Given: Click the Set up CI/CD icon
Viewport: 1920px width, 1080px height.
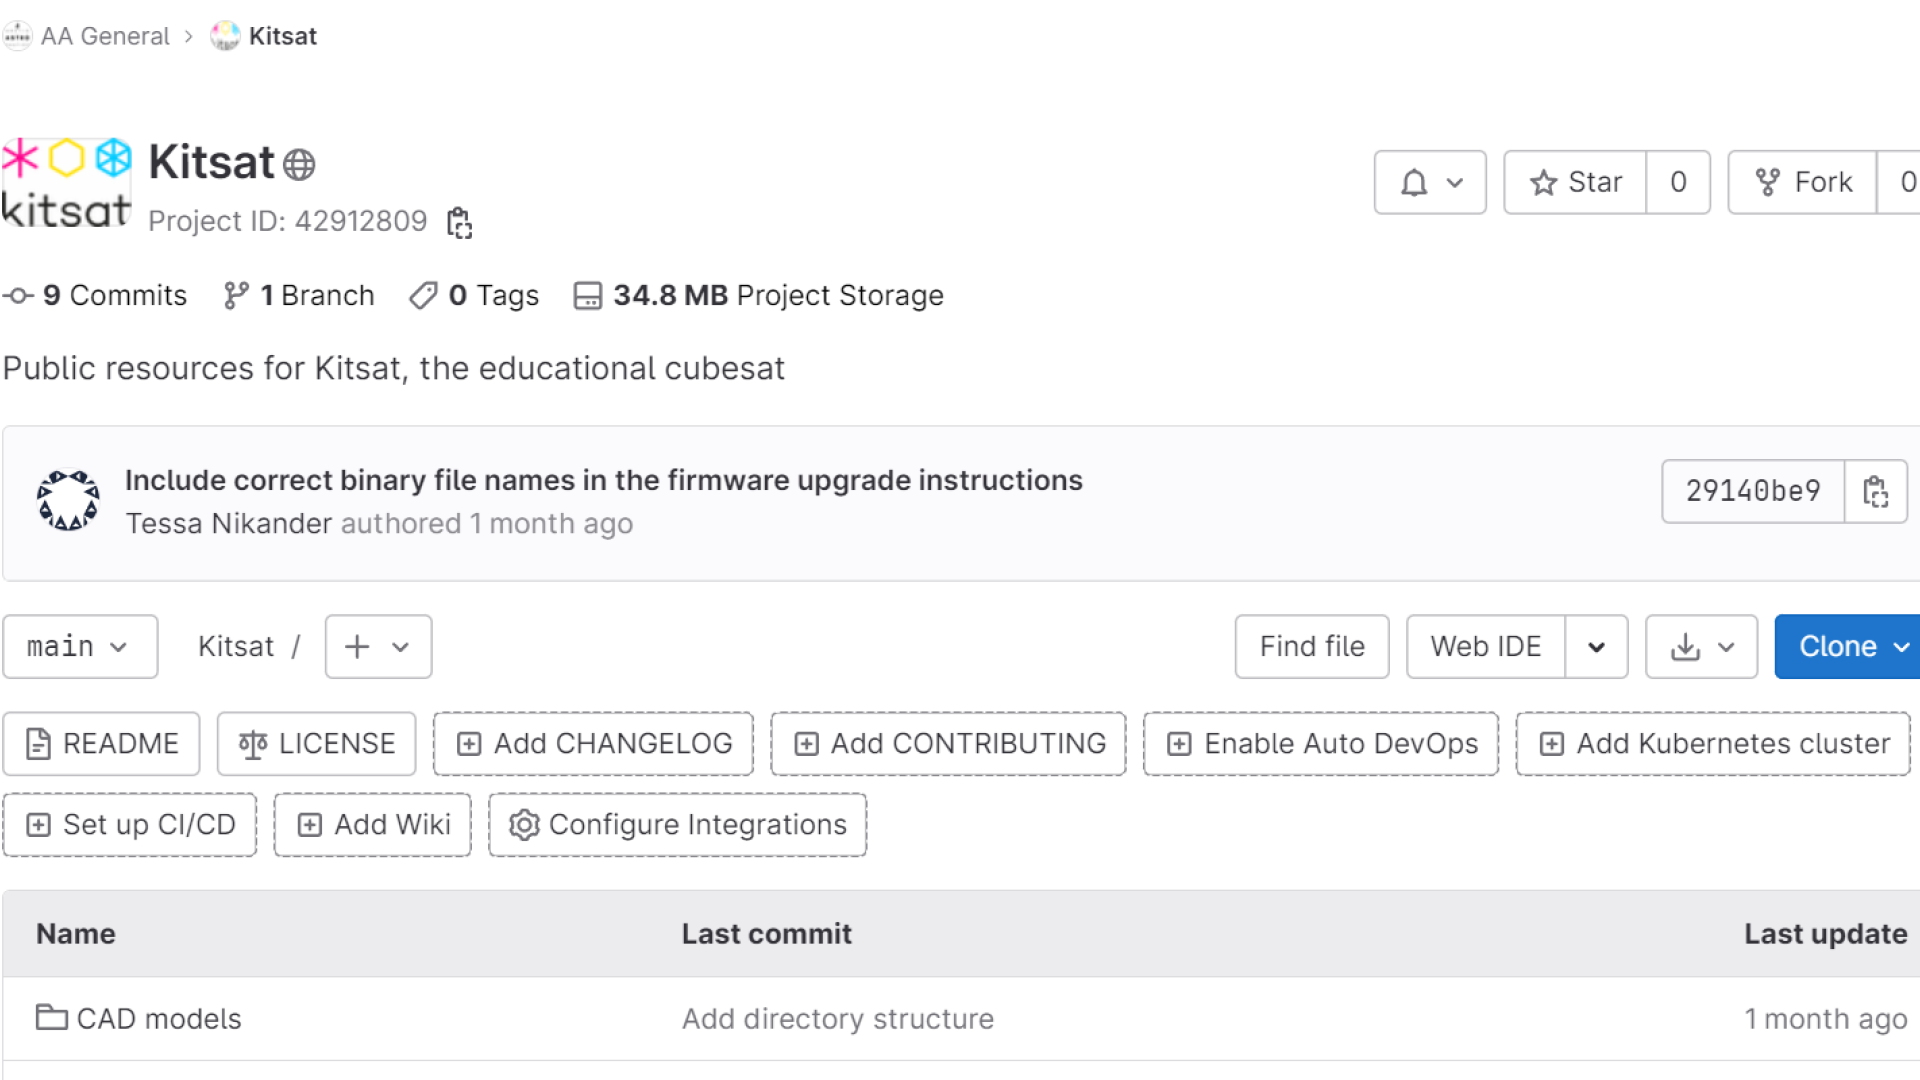Looking at the screenshot, I should (x=40, y=824).
